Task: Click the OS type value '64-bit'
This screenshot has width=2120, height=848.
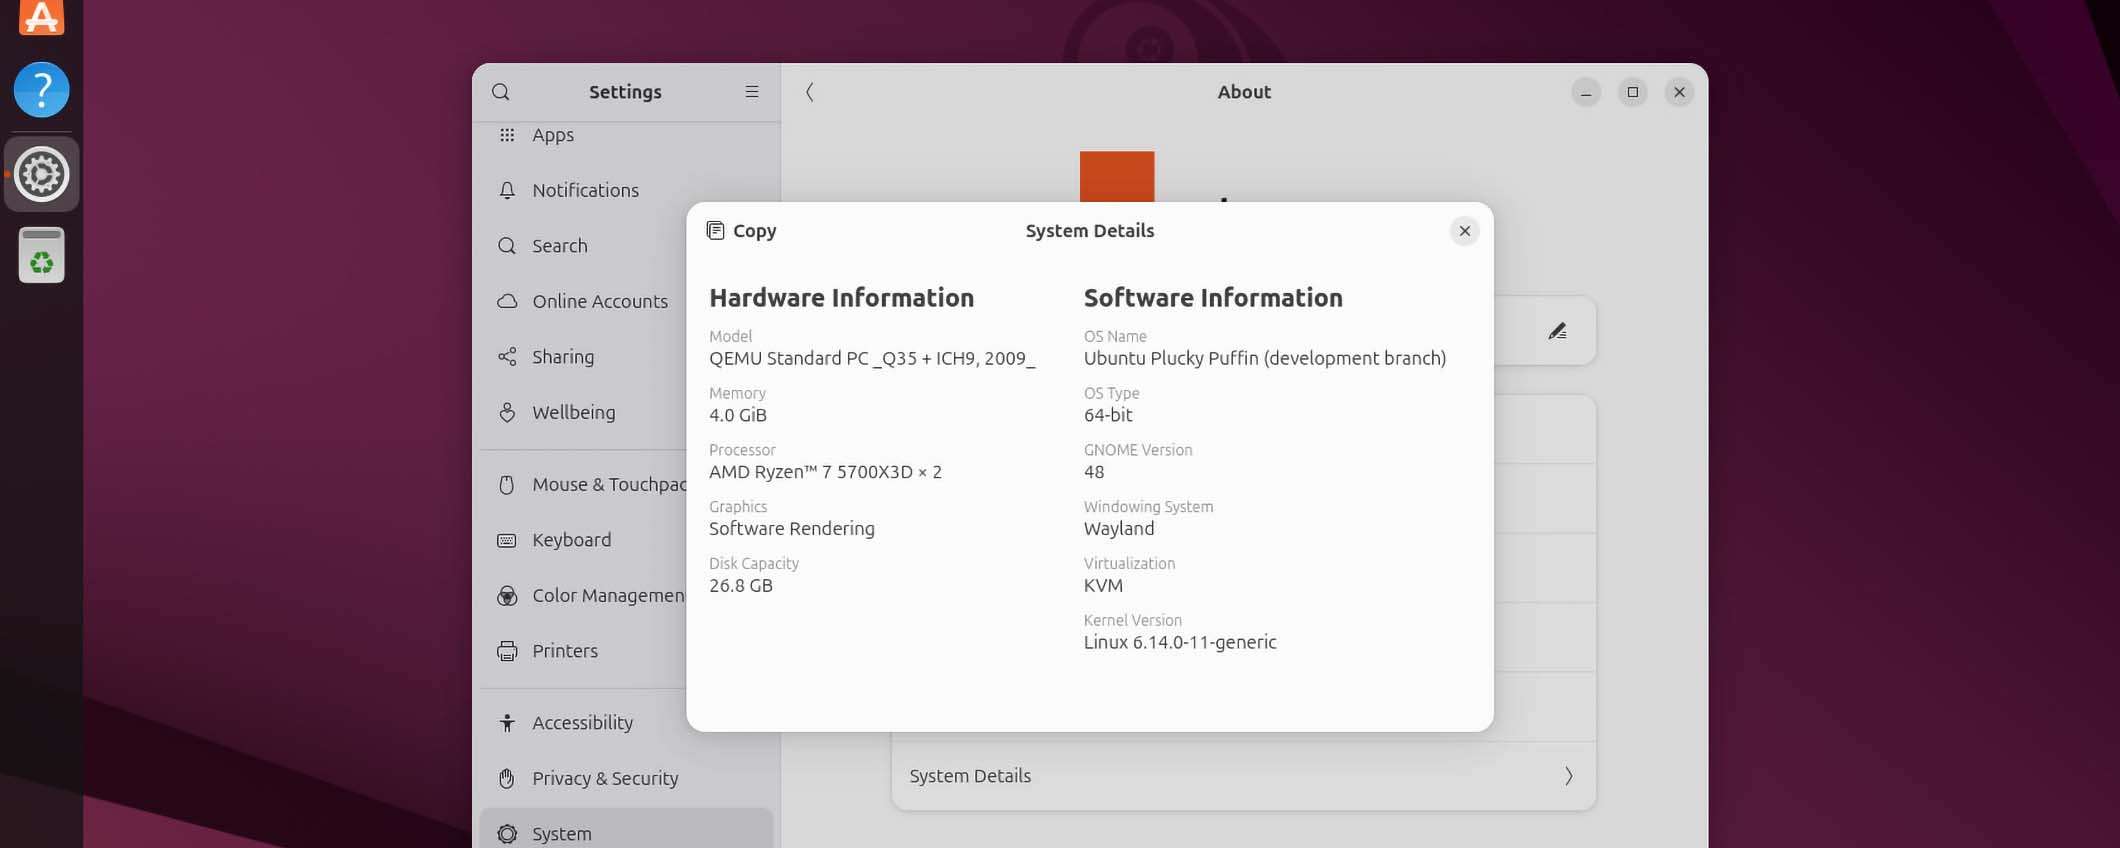Action: [1108, 415]
